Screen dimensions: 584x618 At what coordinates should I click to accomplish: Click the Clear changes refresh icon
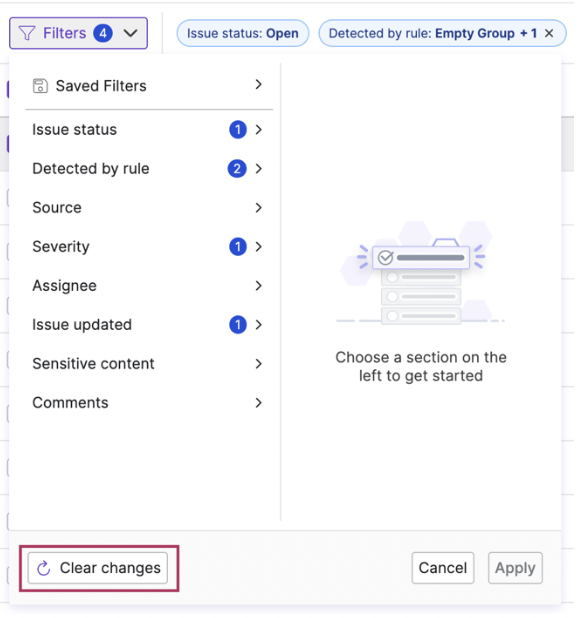[44, 568]
